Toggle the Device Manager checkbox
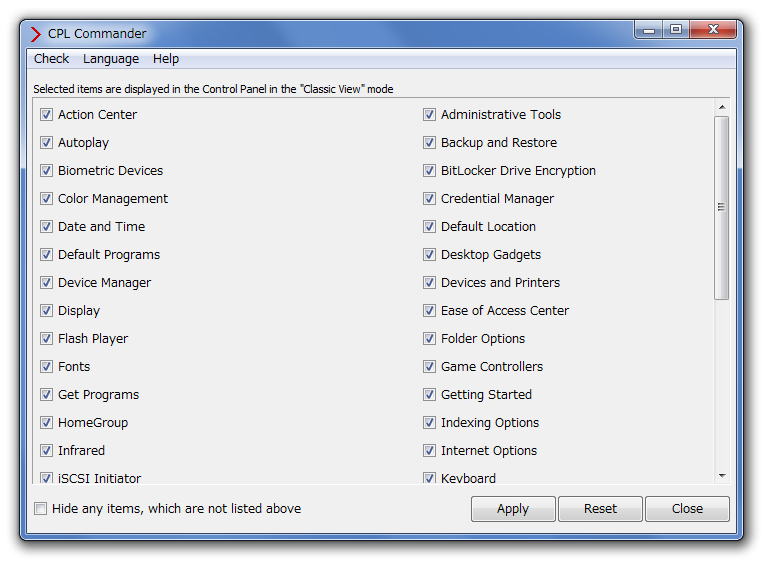767x565 pixels. point(46,283)
